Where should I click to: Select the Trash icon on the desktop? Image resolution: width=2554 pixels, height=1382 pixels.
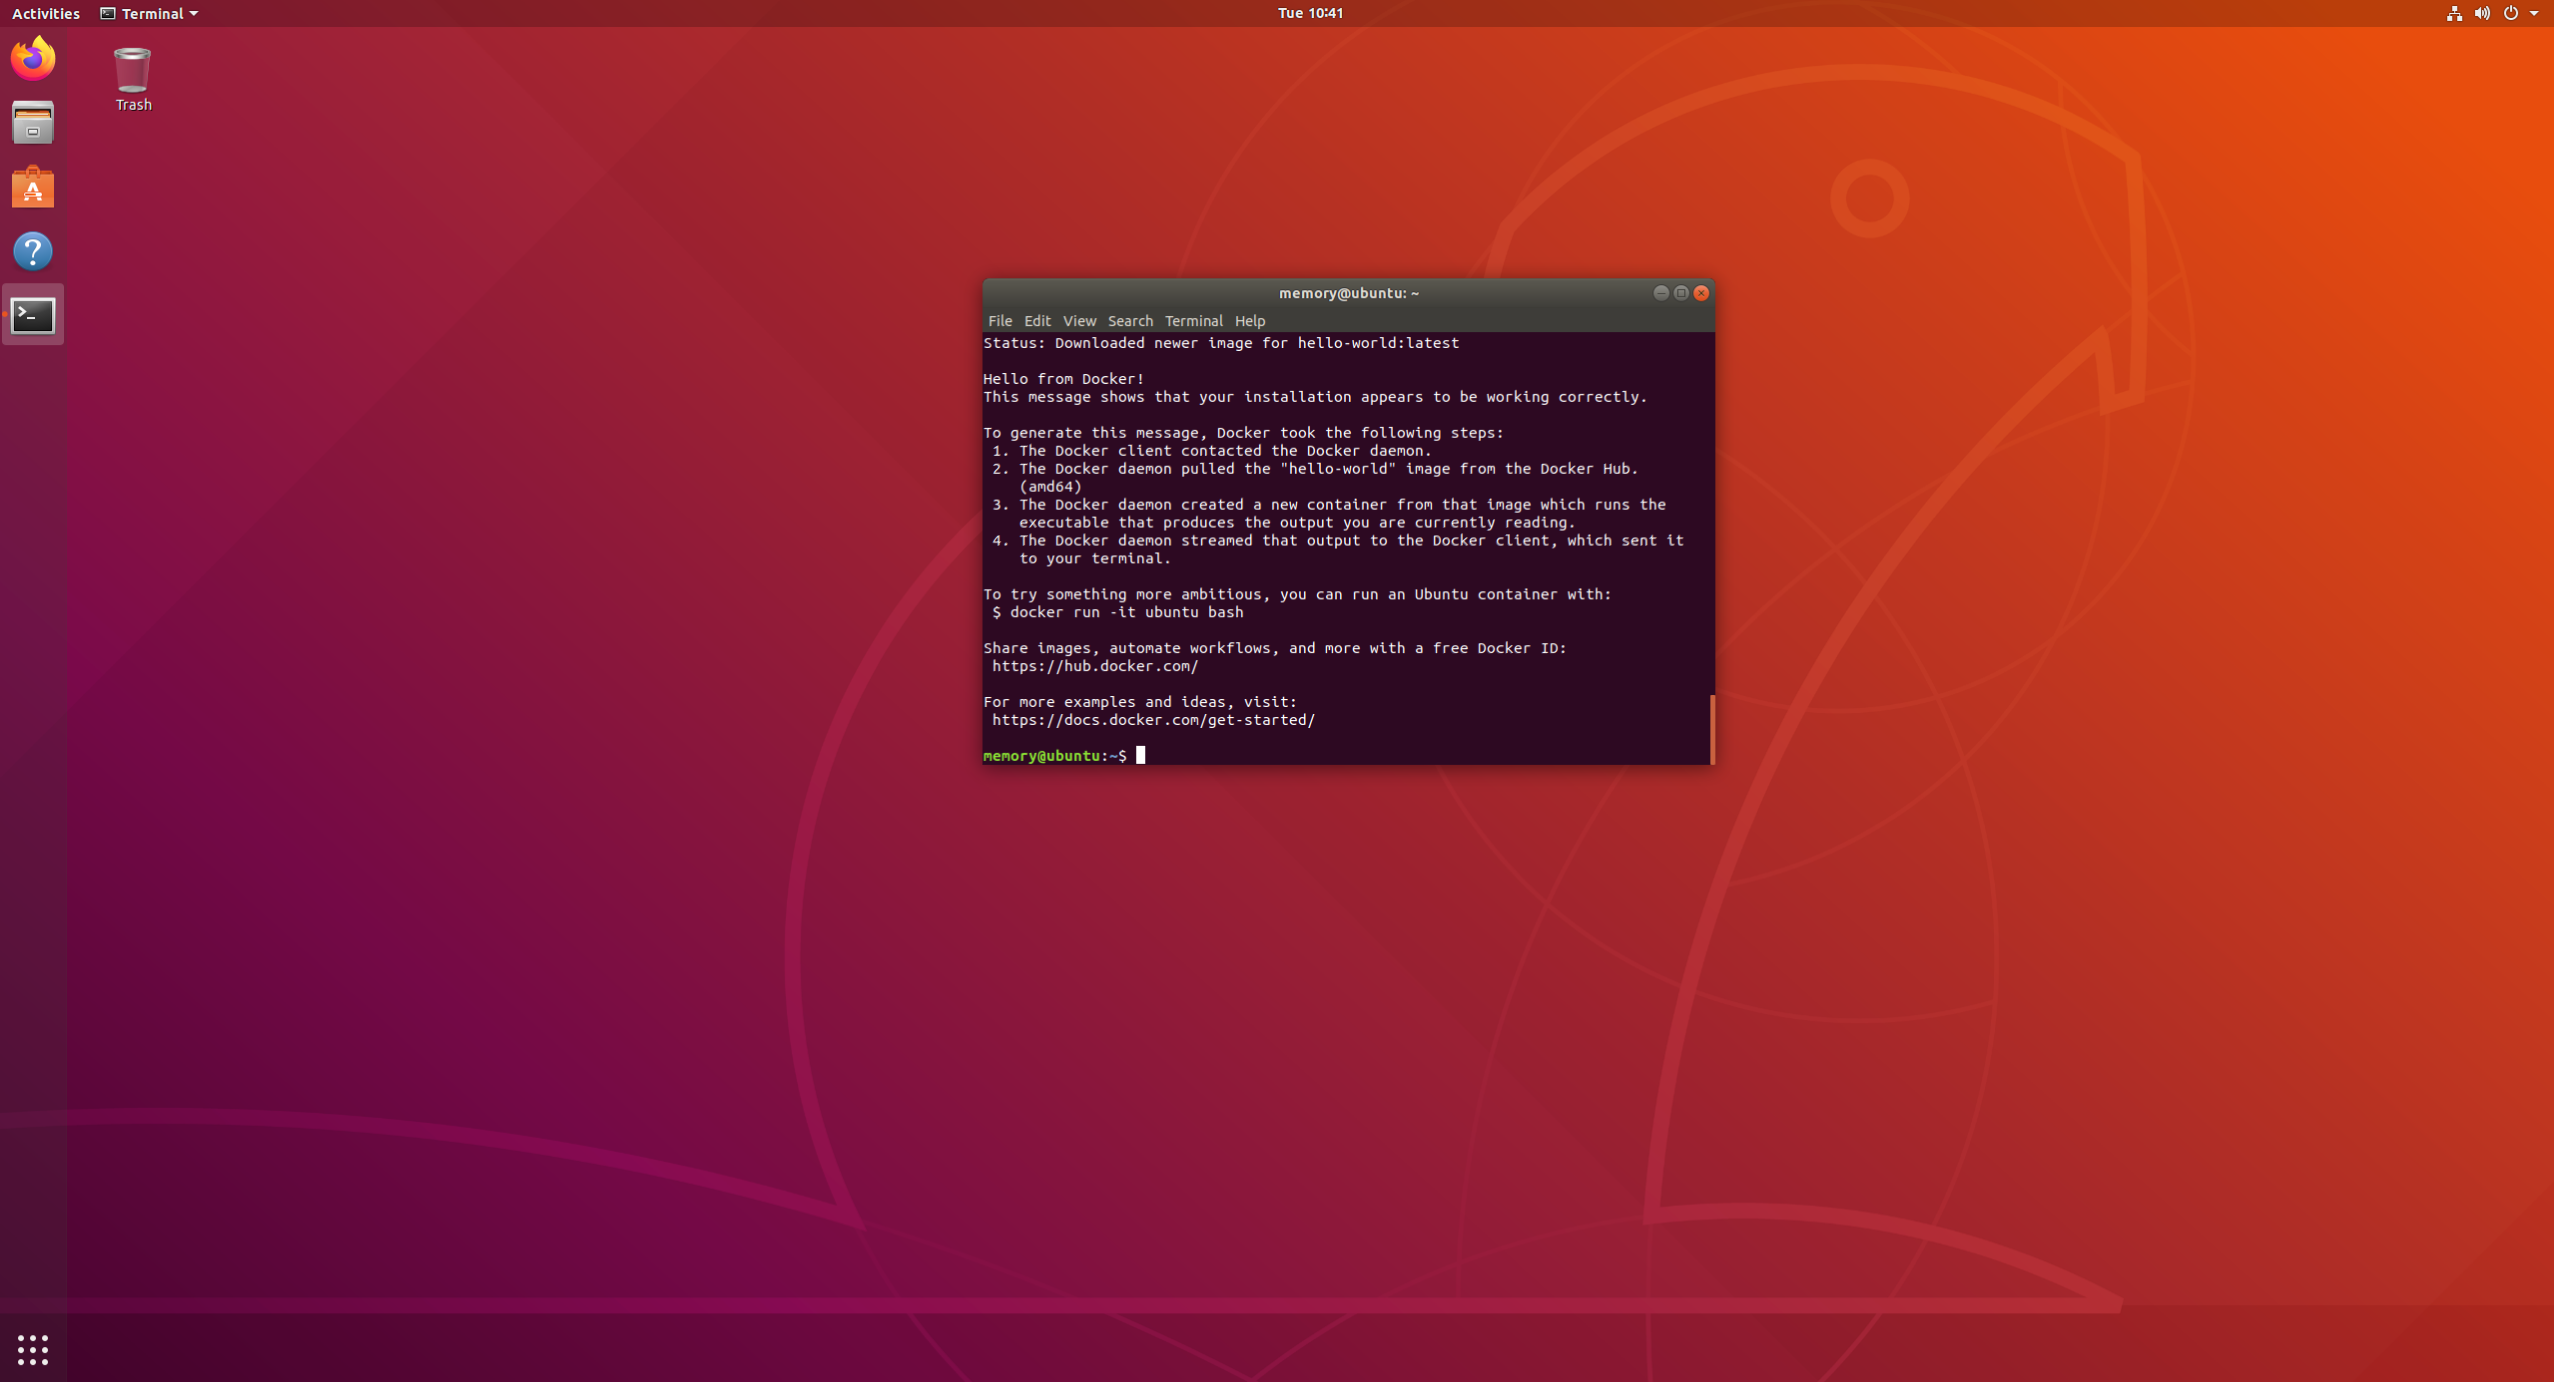[x=132, y=79]
